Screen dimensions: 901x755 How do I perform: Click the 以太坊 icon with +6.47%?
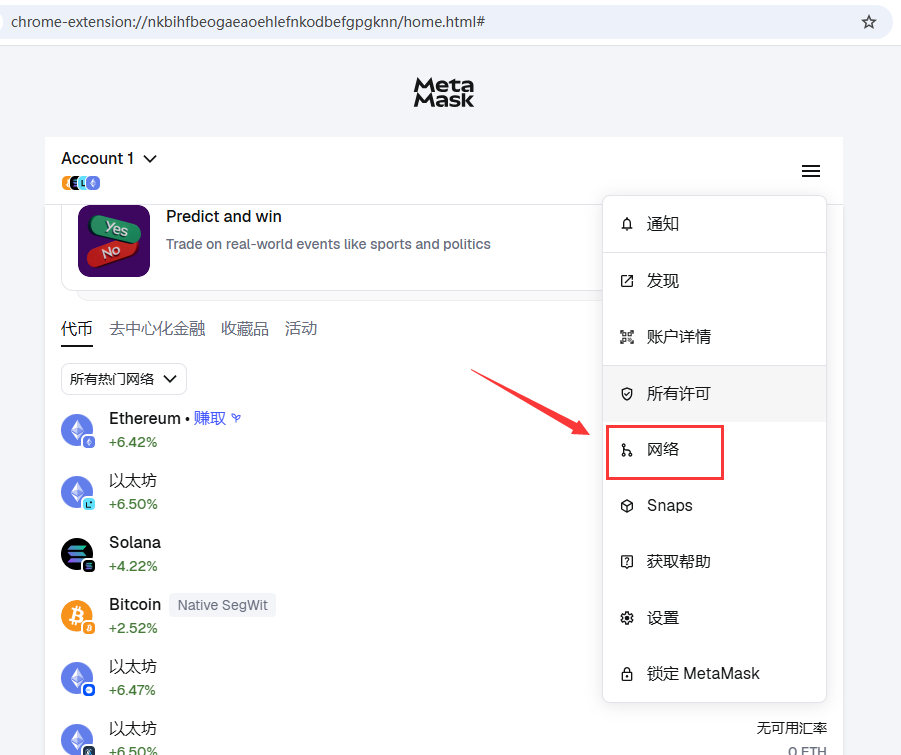(x=78, y=678)
